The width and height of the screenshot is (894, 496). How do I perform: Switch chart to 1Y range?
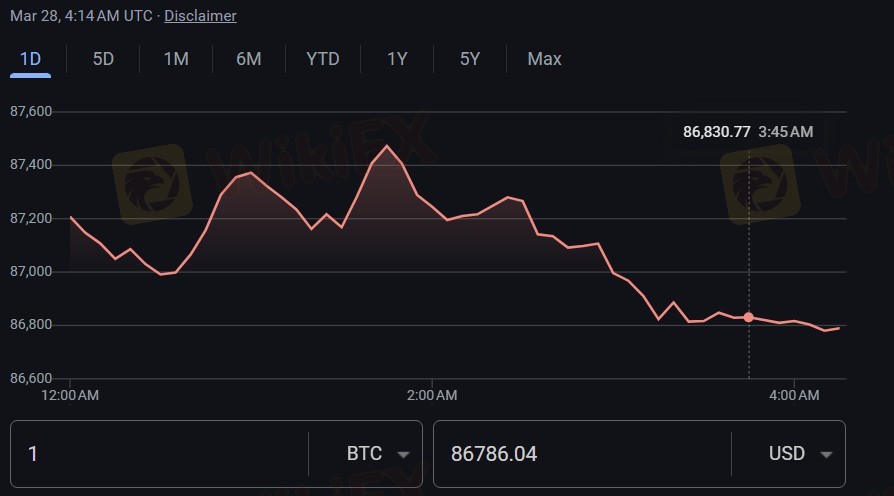(x=397, y=59)
